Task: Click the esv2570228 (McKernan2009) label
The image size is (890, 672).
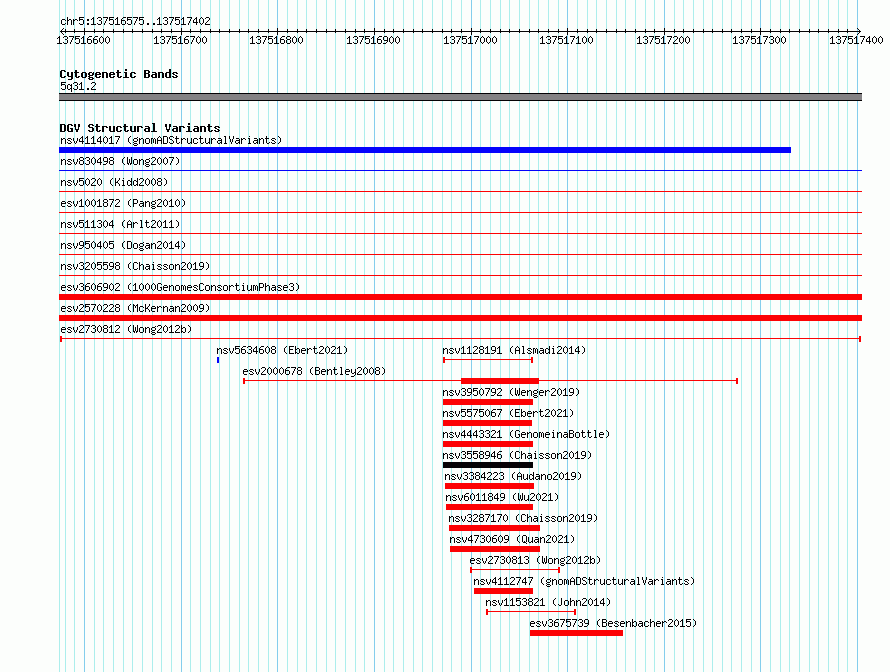Action: pos(135,308)
